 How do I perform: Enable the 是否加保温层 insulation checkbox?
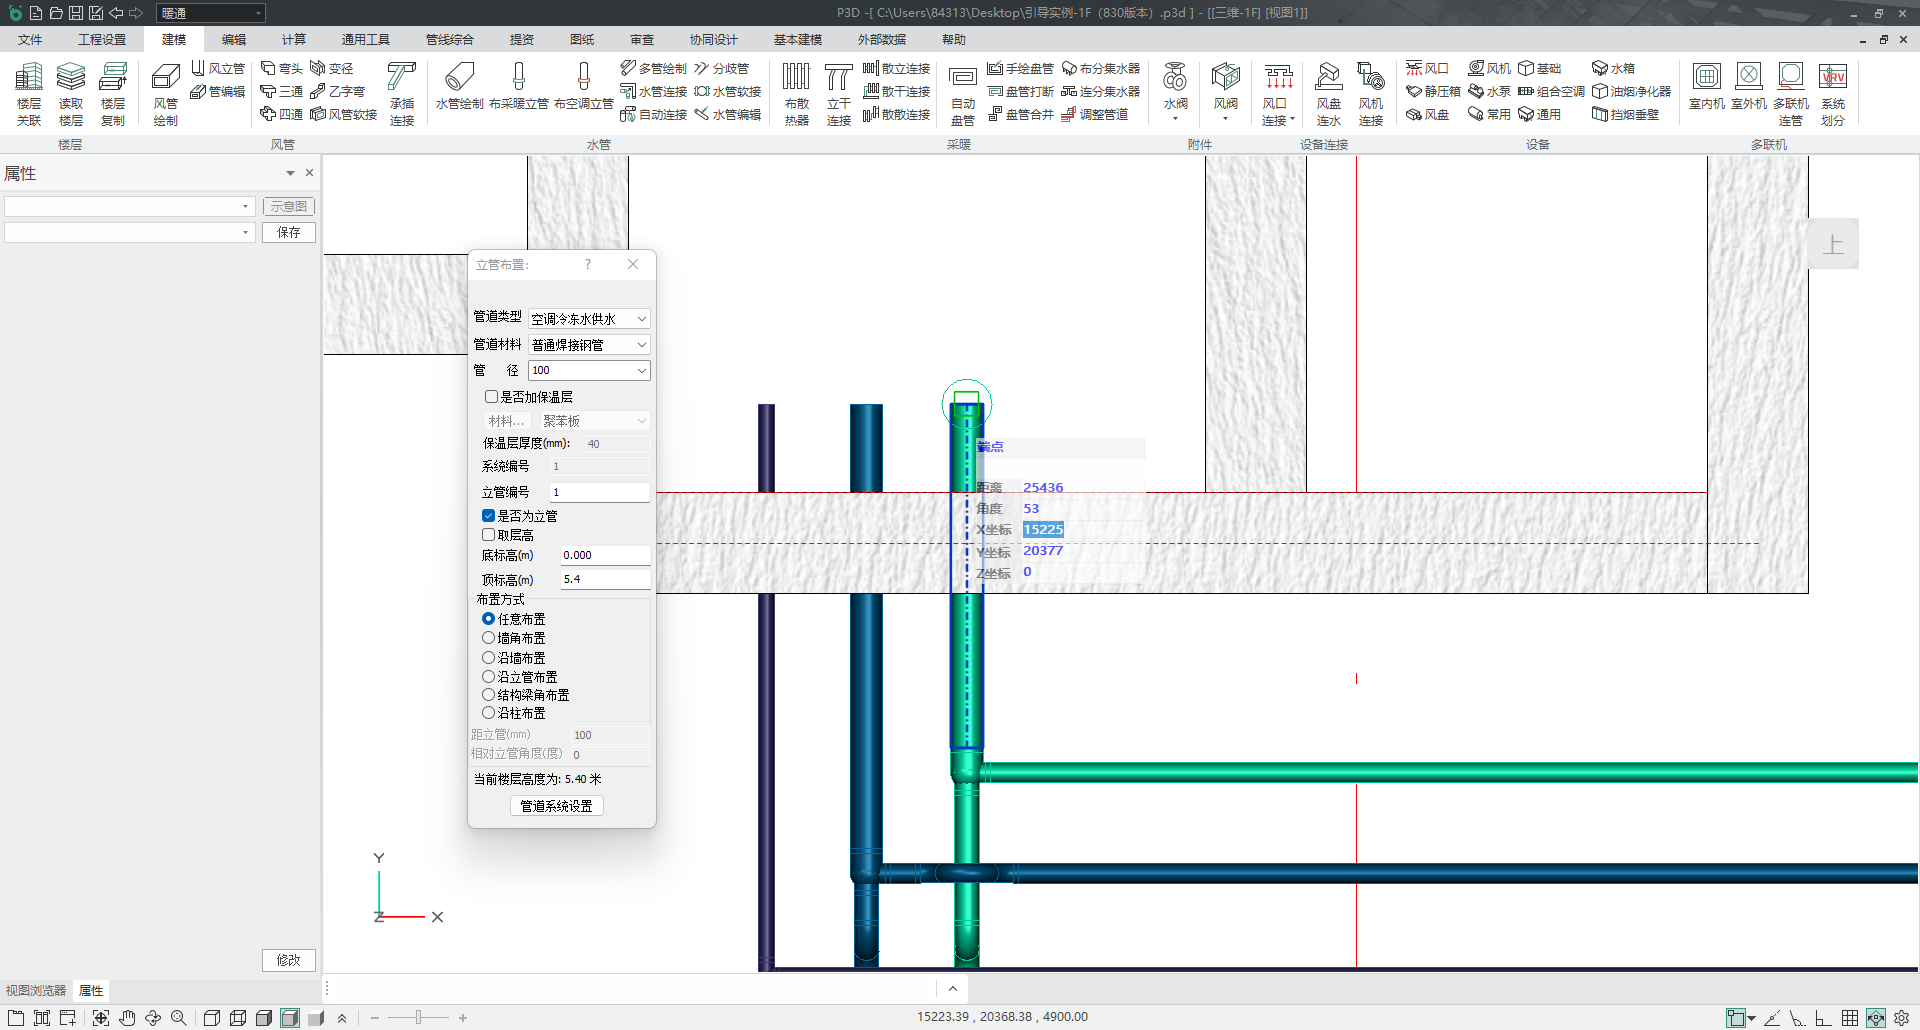[491, 397]
